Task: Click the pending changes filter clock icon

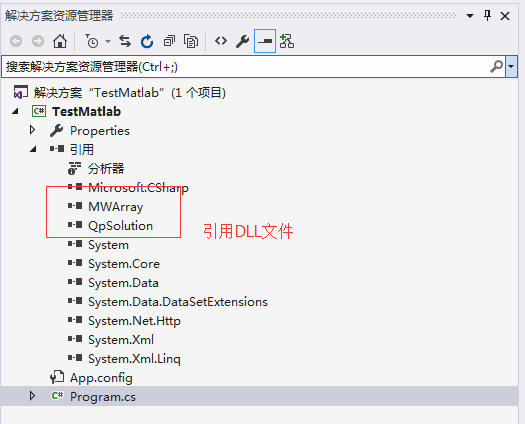Action: point(92,41)
